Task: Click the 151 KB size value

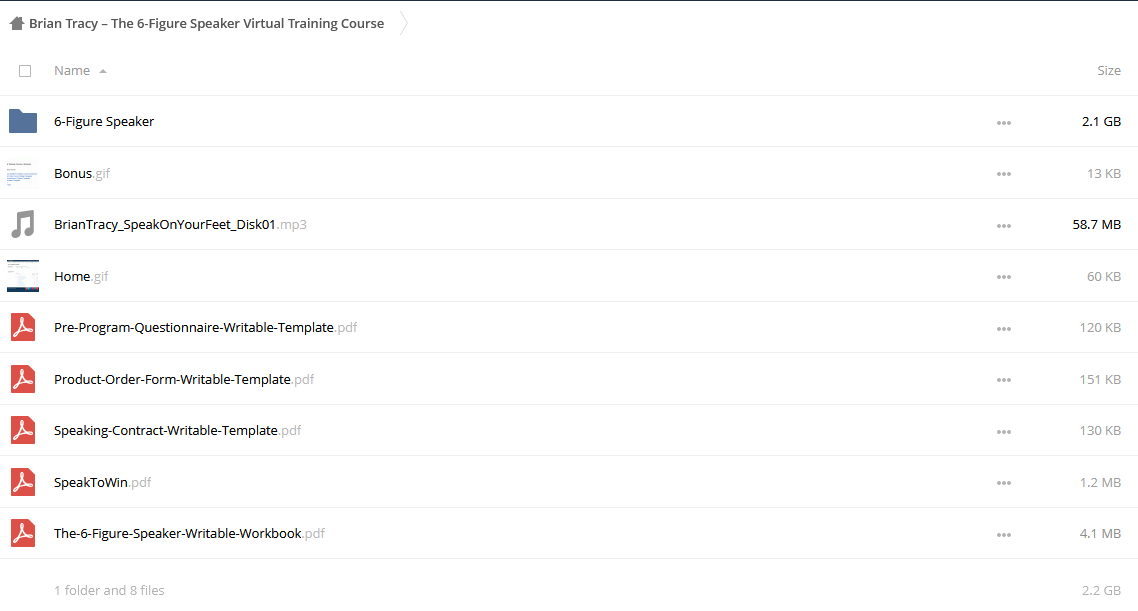Action: (x=1100, y=379)
